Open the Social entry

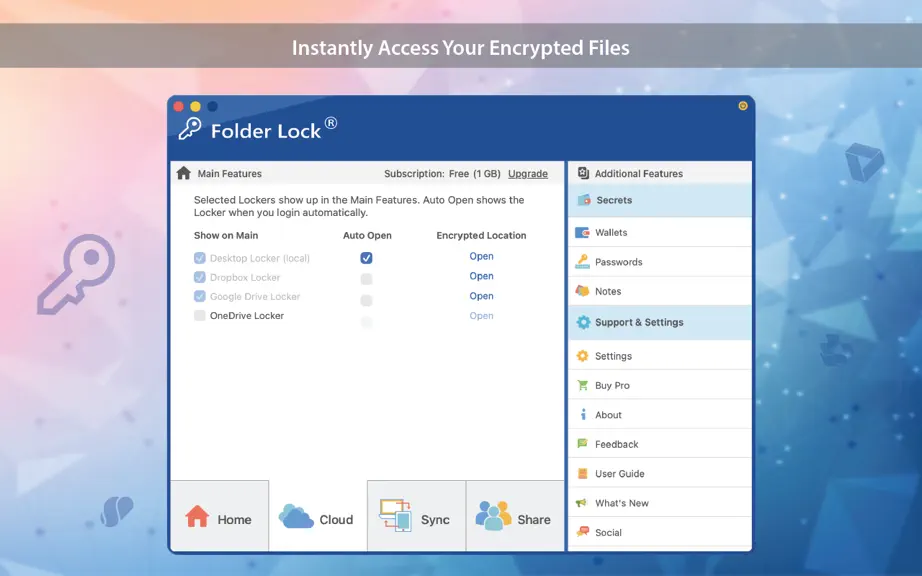(x=660, y=532)
